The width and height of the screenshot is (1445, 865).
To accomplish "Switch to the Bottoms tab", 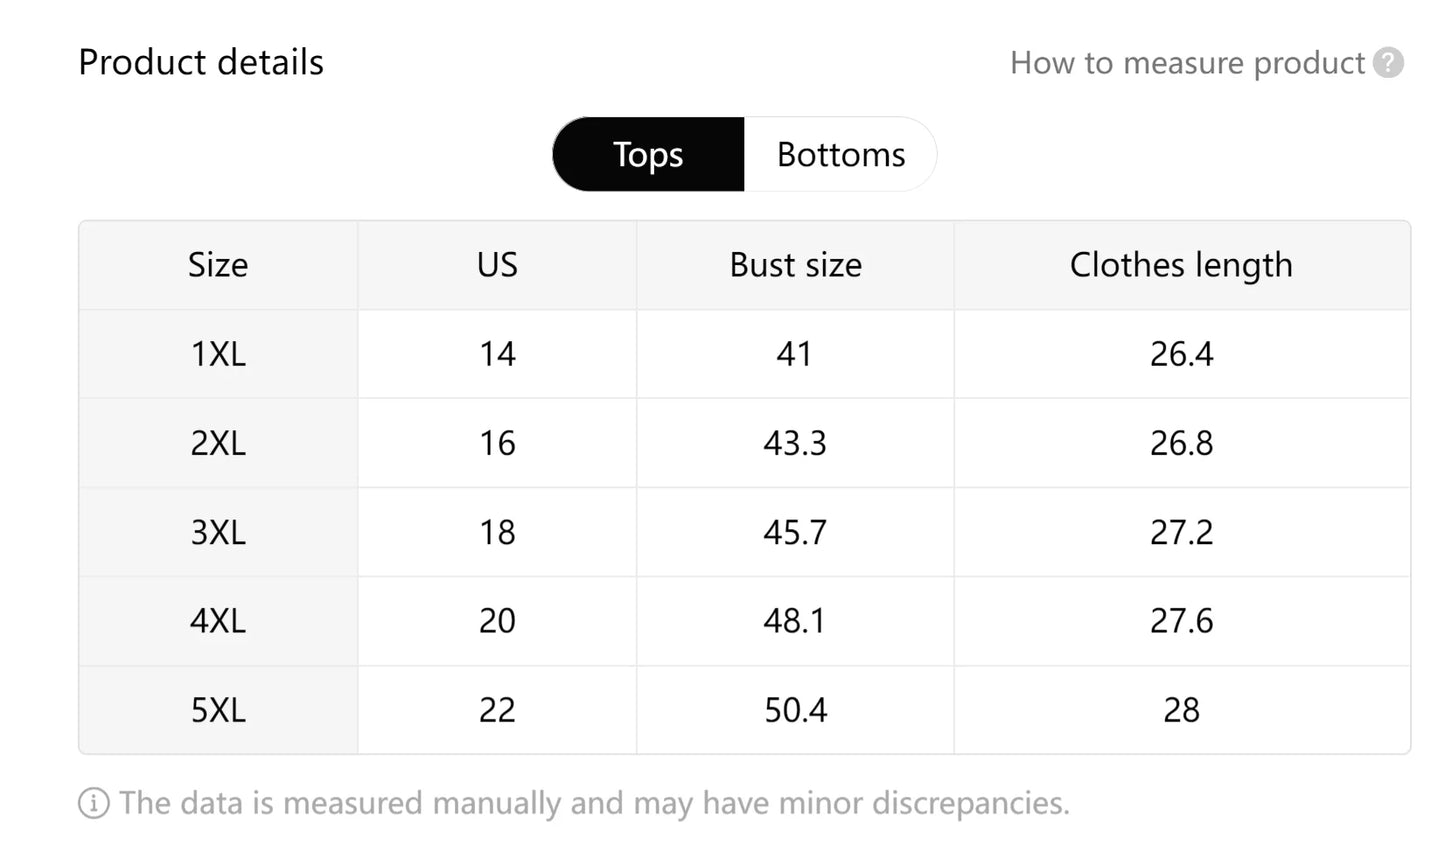I will coord(840,154).
